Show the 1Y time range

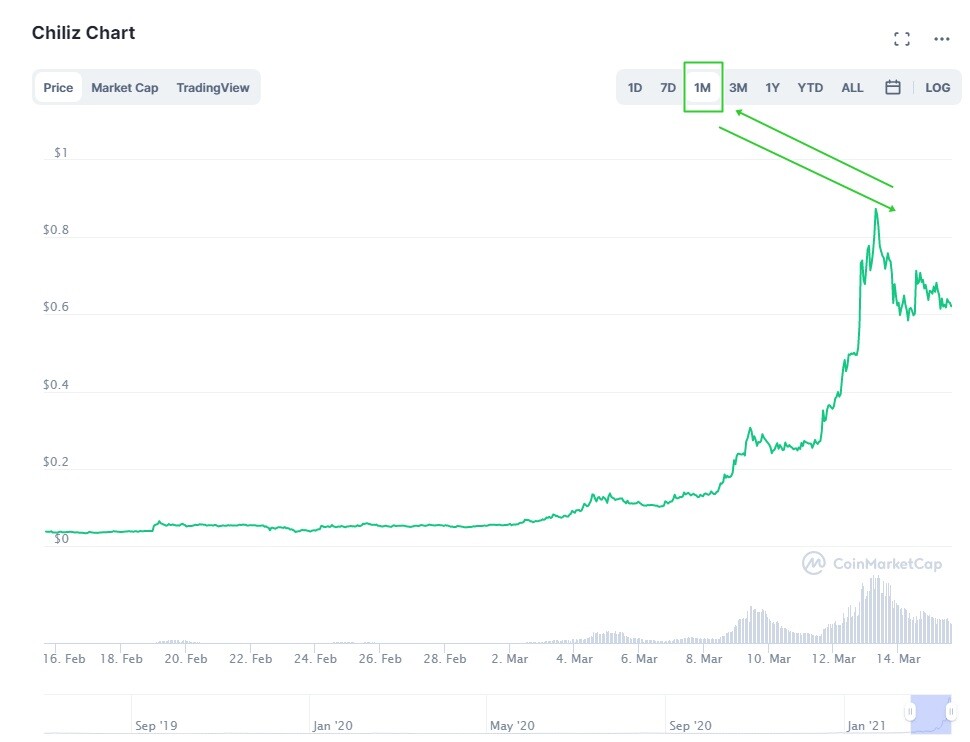coord(772,87)
